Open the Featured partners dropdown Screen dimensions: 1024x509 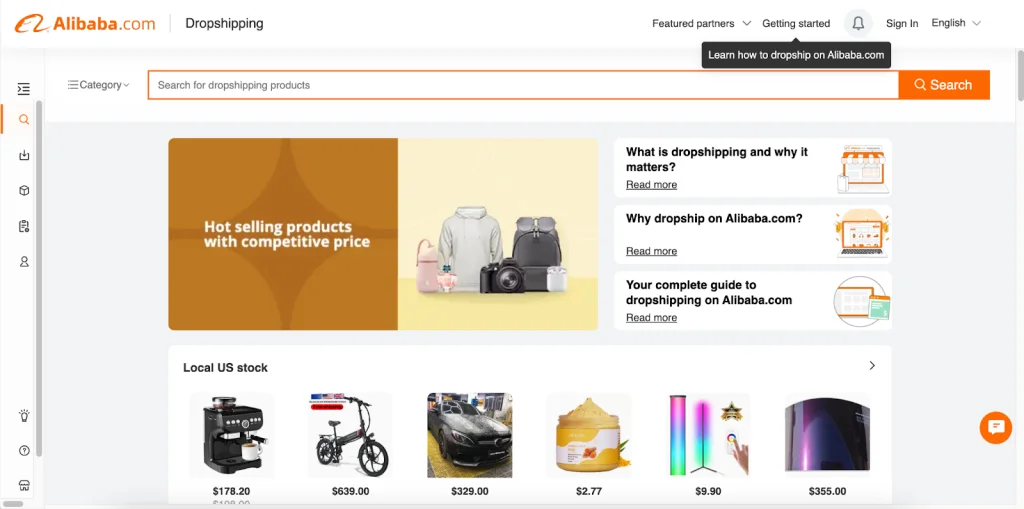click(701, 23)
